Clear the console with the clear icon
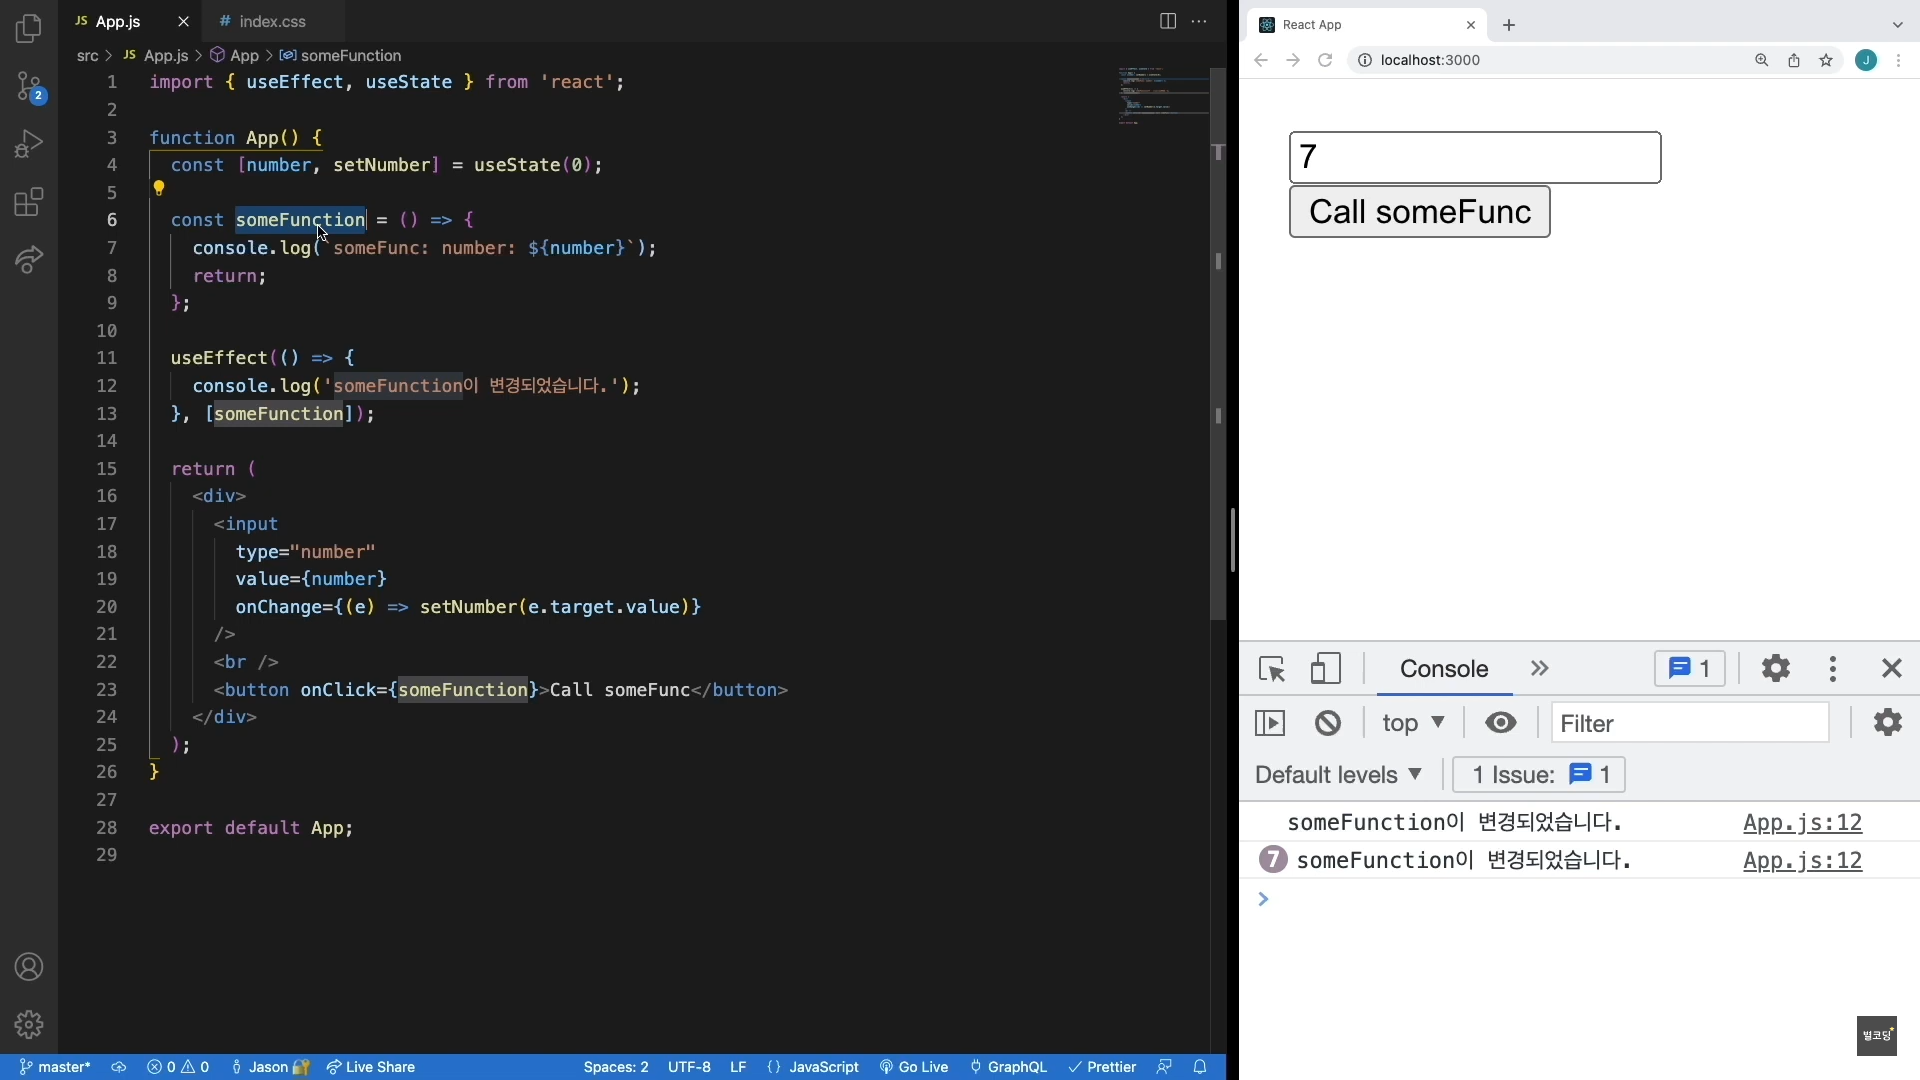Screen dimensions: 1920x1080 tap(1328, 723)
